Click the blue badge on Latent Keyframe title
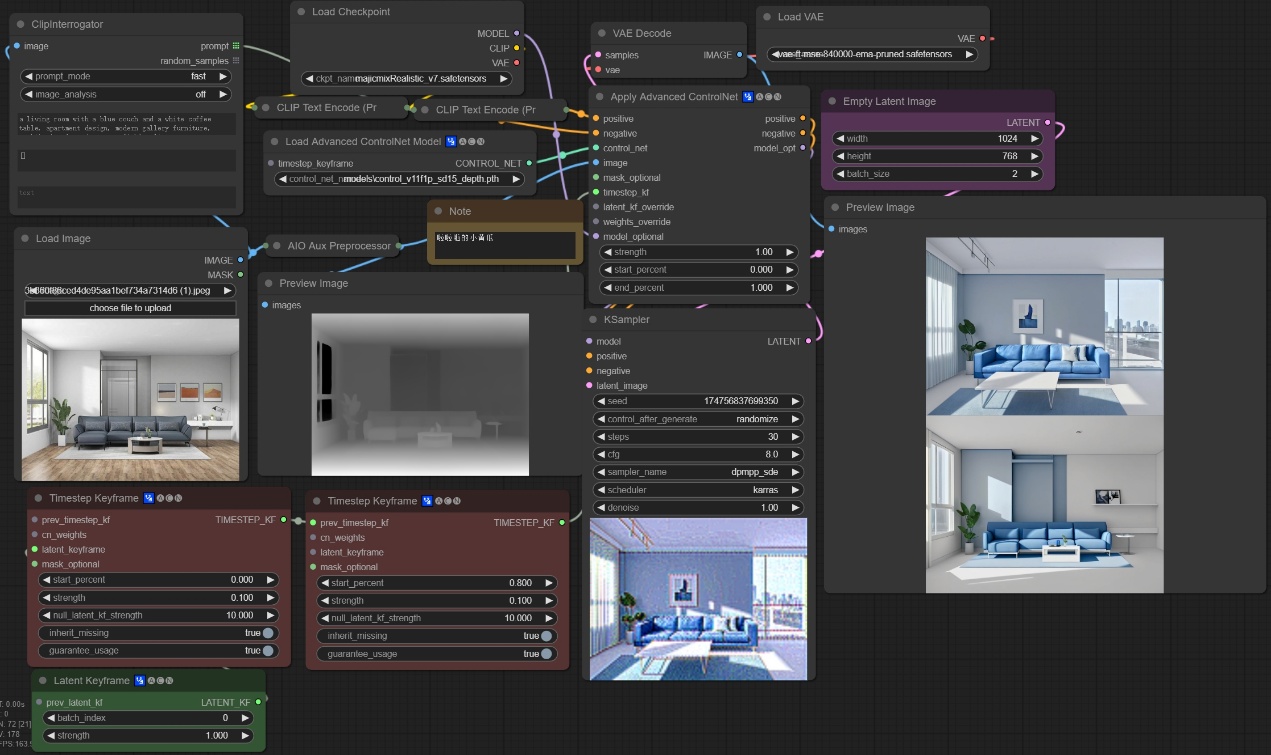The height and width of the screenshot is (755, 1271). click(140, 681)
